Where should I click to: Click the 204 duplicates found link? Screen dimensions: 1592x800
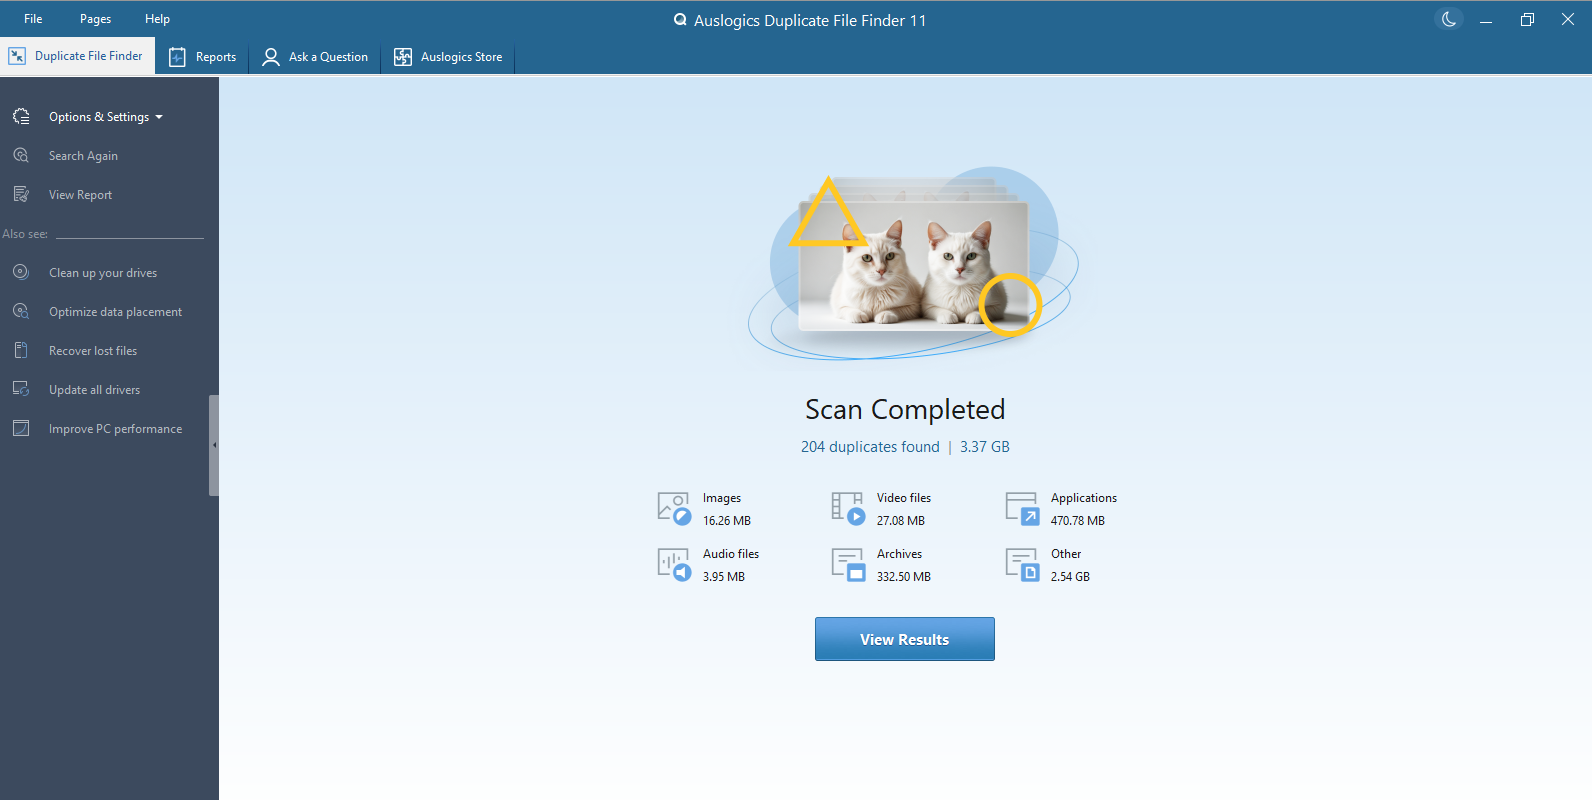point(870,447)
